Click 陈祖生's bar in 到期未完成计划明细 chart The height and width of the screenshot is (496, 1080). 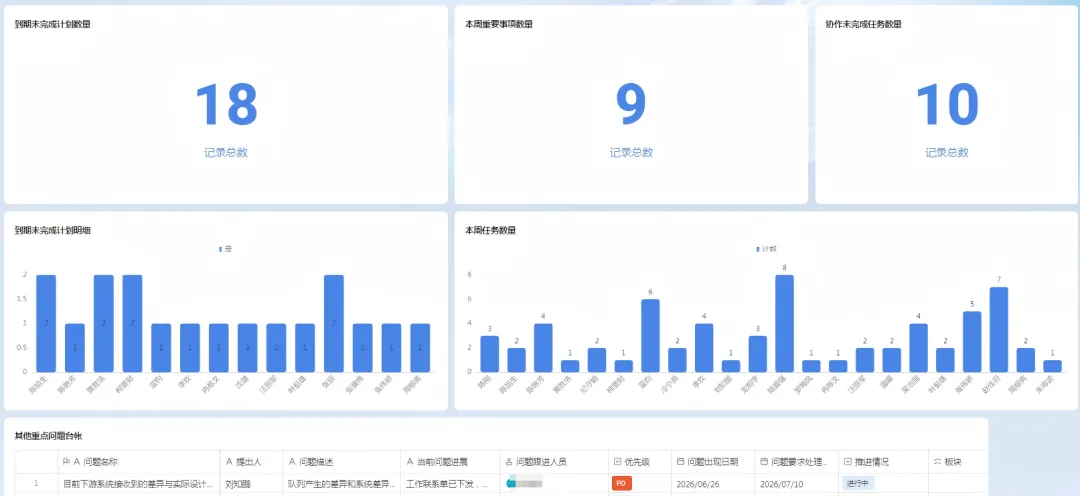coord(46,324)
